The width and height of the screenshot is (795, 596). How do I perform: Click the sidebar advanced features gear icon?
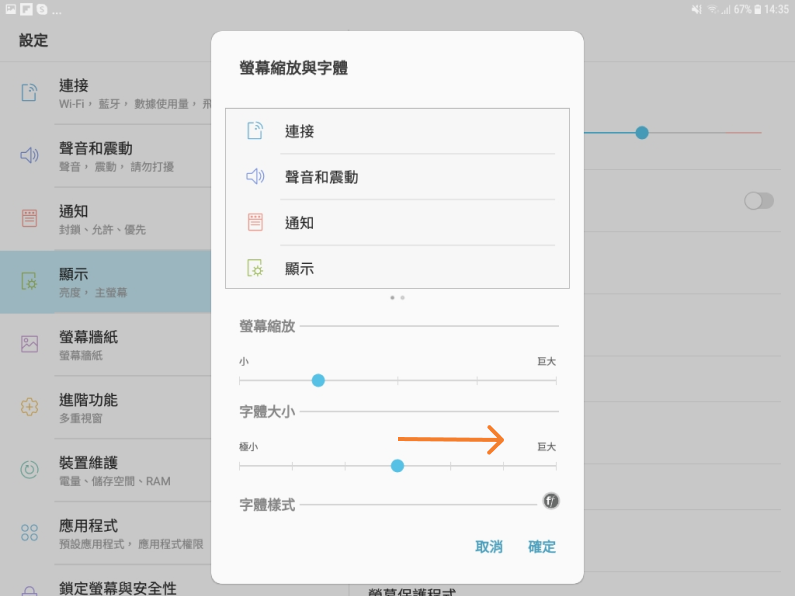pos(29,406)
